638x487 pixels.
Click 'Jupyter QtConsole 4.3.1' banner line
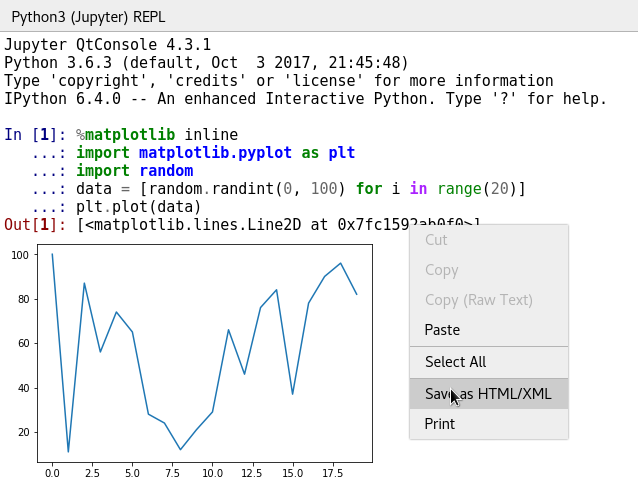(108, 45)
